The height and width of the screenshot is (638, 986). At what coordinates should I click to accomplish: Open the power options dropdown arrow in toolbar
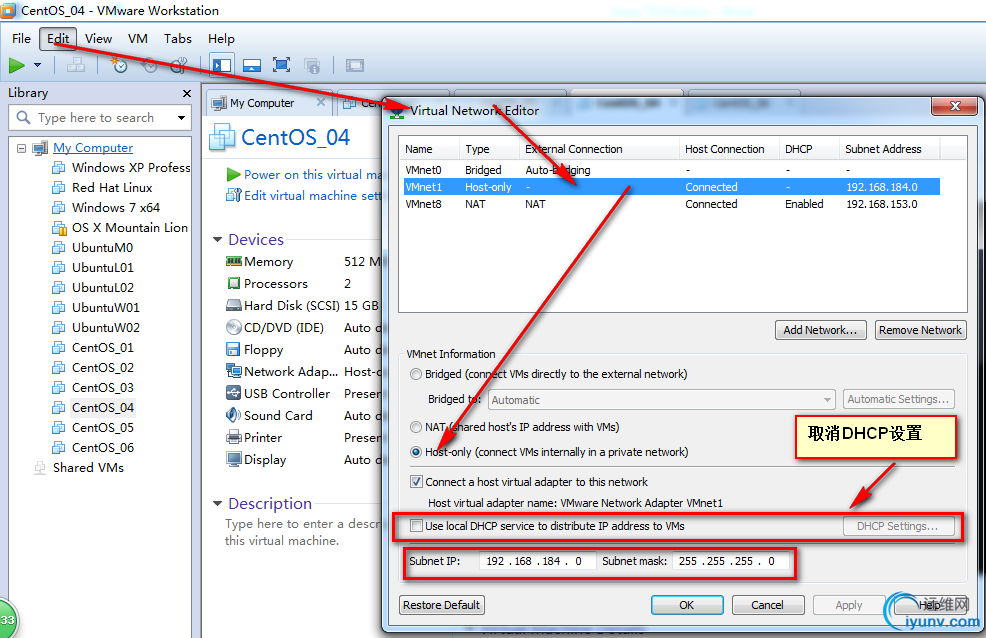tap(38, 65)
